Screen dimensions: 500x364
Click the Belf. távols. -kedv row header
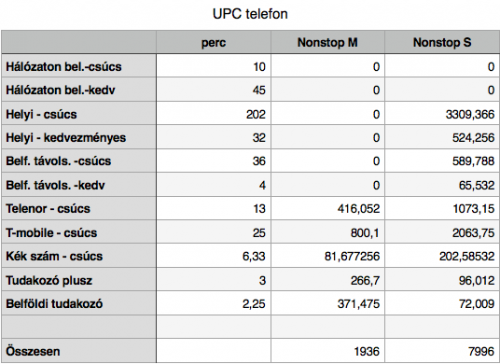pos(79,185)
